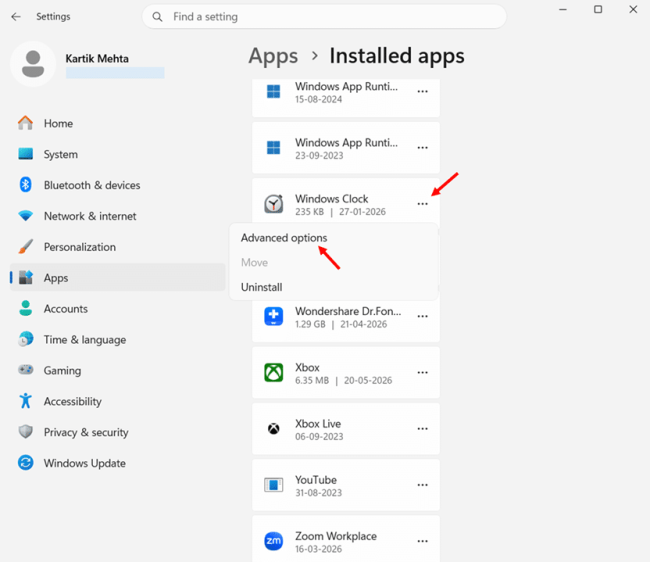
Task: Click the Home house icon
Action: 25,123
